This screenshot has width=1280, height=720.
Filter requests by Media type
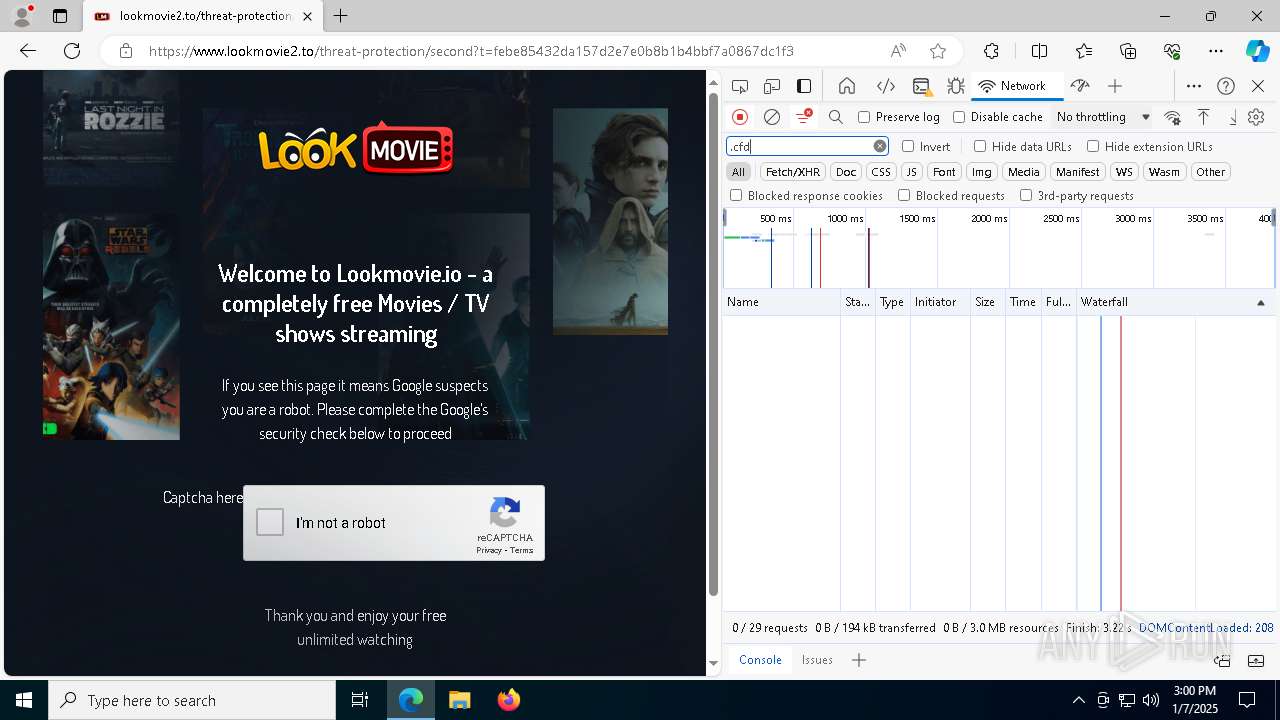point(1023,172)
